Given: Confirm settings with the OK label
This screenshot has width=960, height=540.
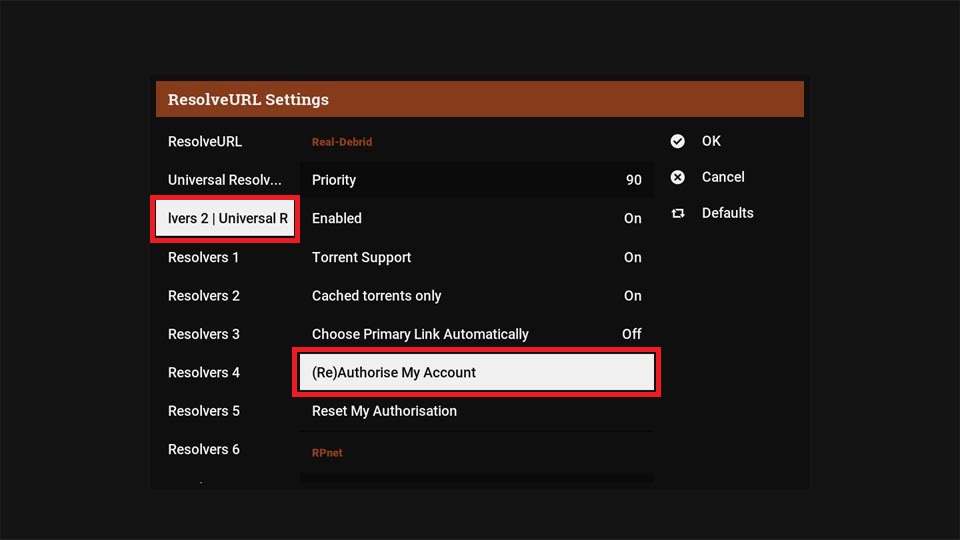Looking at the screenshot, I should click(x=711, y=141).
